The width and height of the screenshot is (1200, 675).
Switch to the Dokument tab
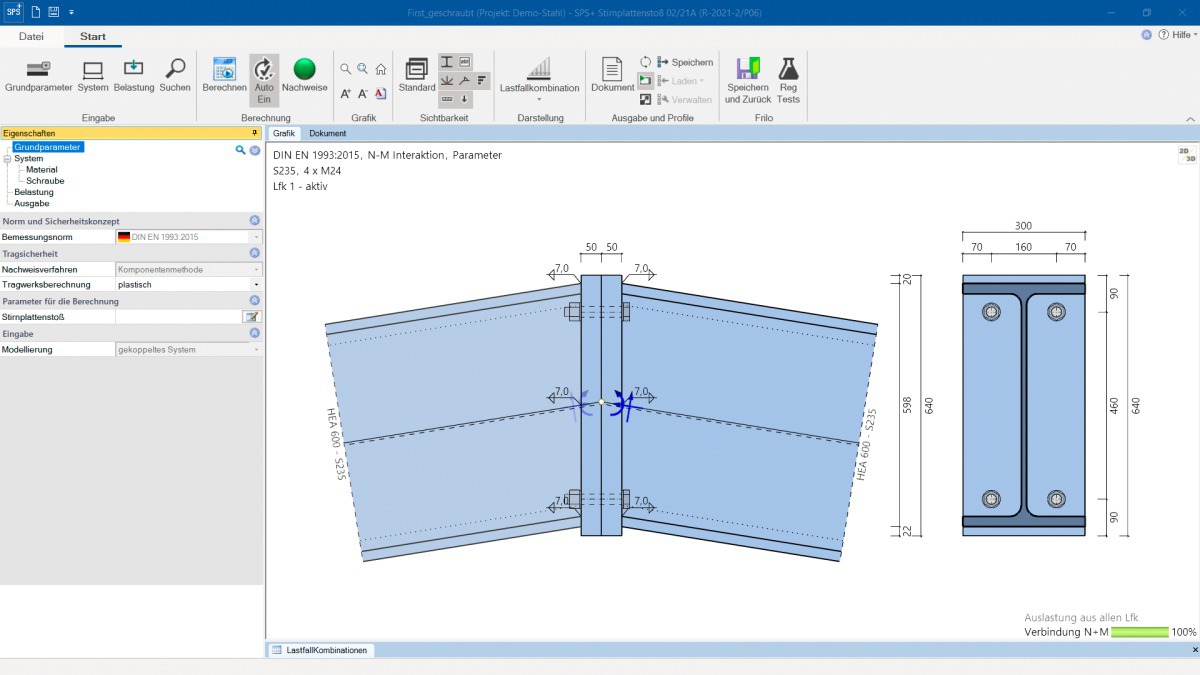[x=327, y=133]
